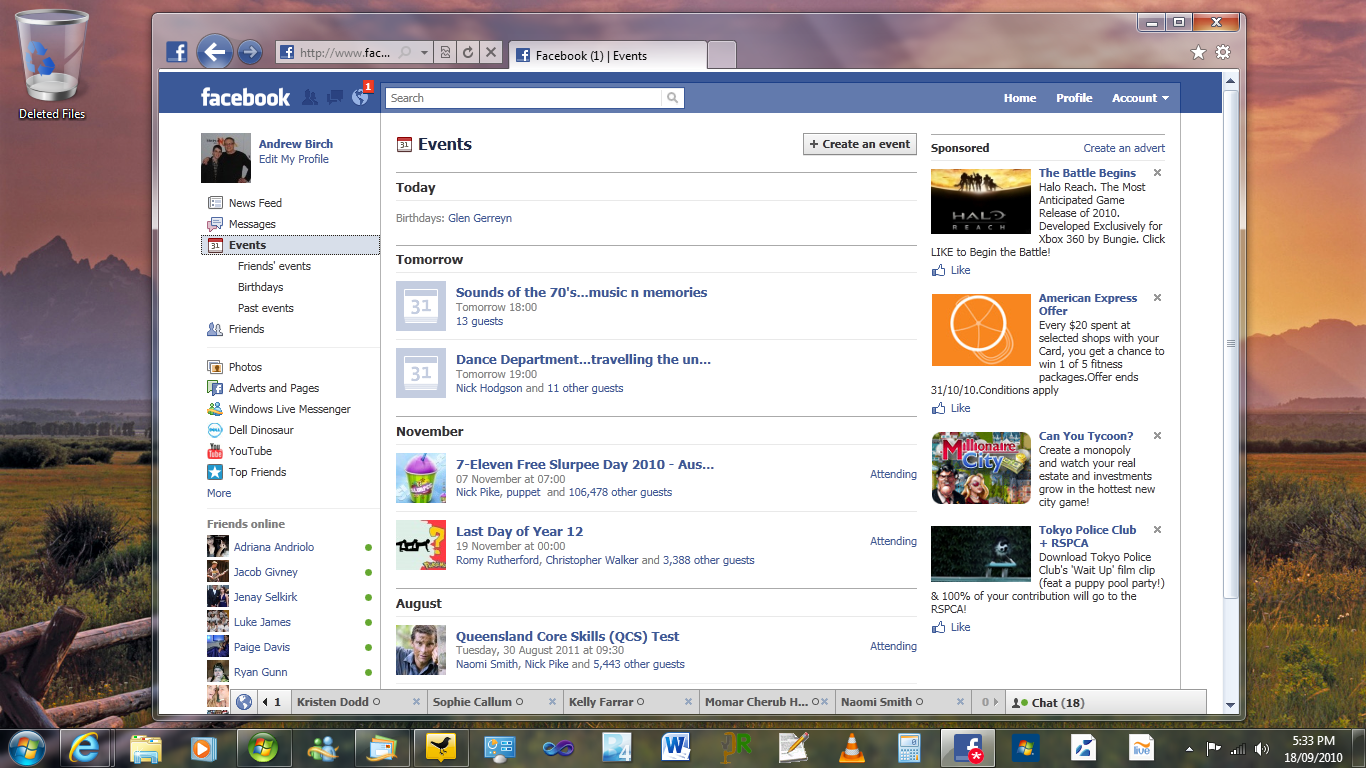Open the address bar URL dropdown arrow
Image resolution: width=1366 pixels, height=768 pixels.
[x=425, y=53]
